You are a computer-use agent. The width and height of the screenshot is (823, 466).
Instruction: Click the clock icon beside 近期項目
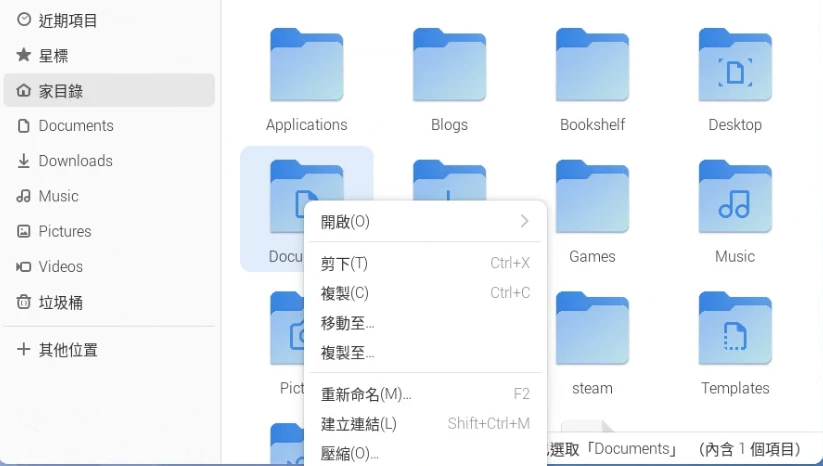coord(24,20)
